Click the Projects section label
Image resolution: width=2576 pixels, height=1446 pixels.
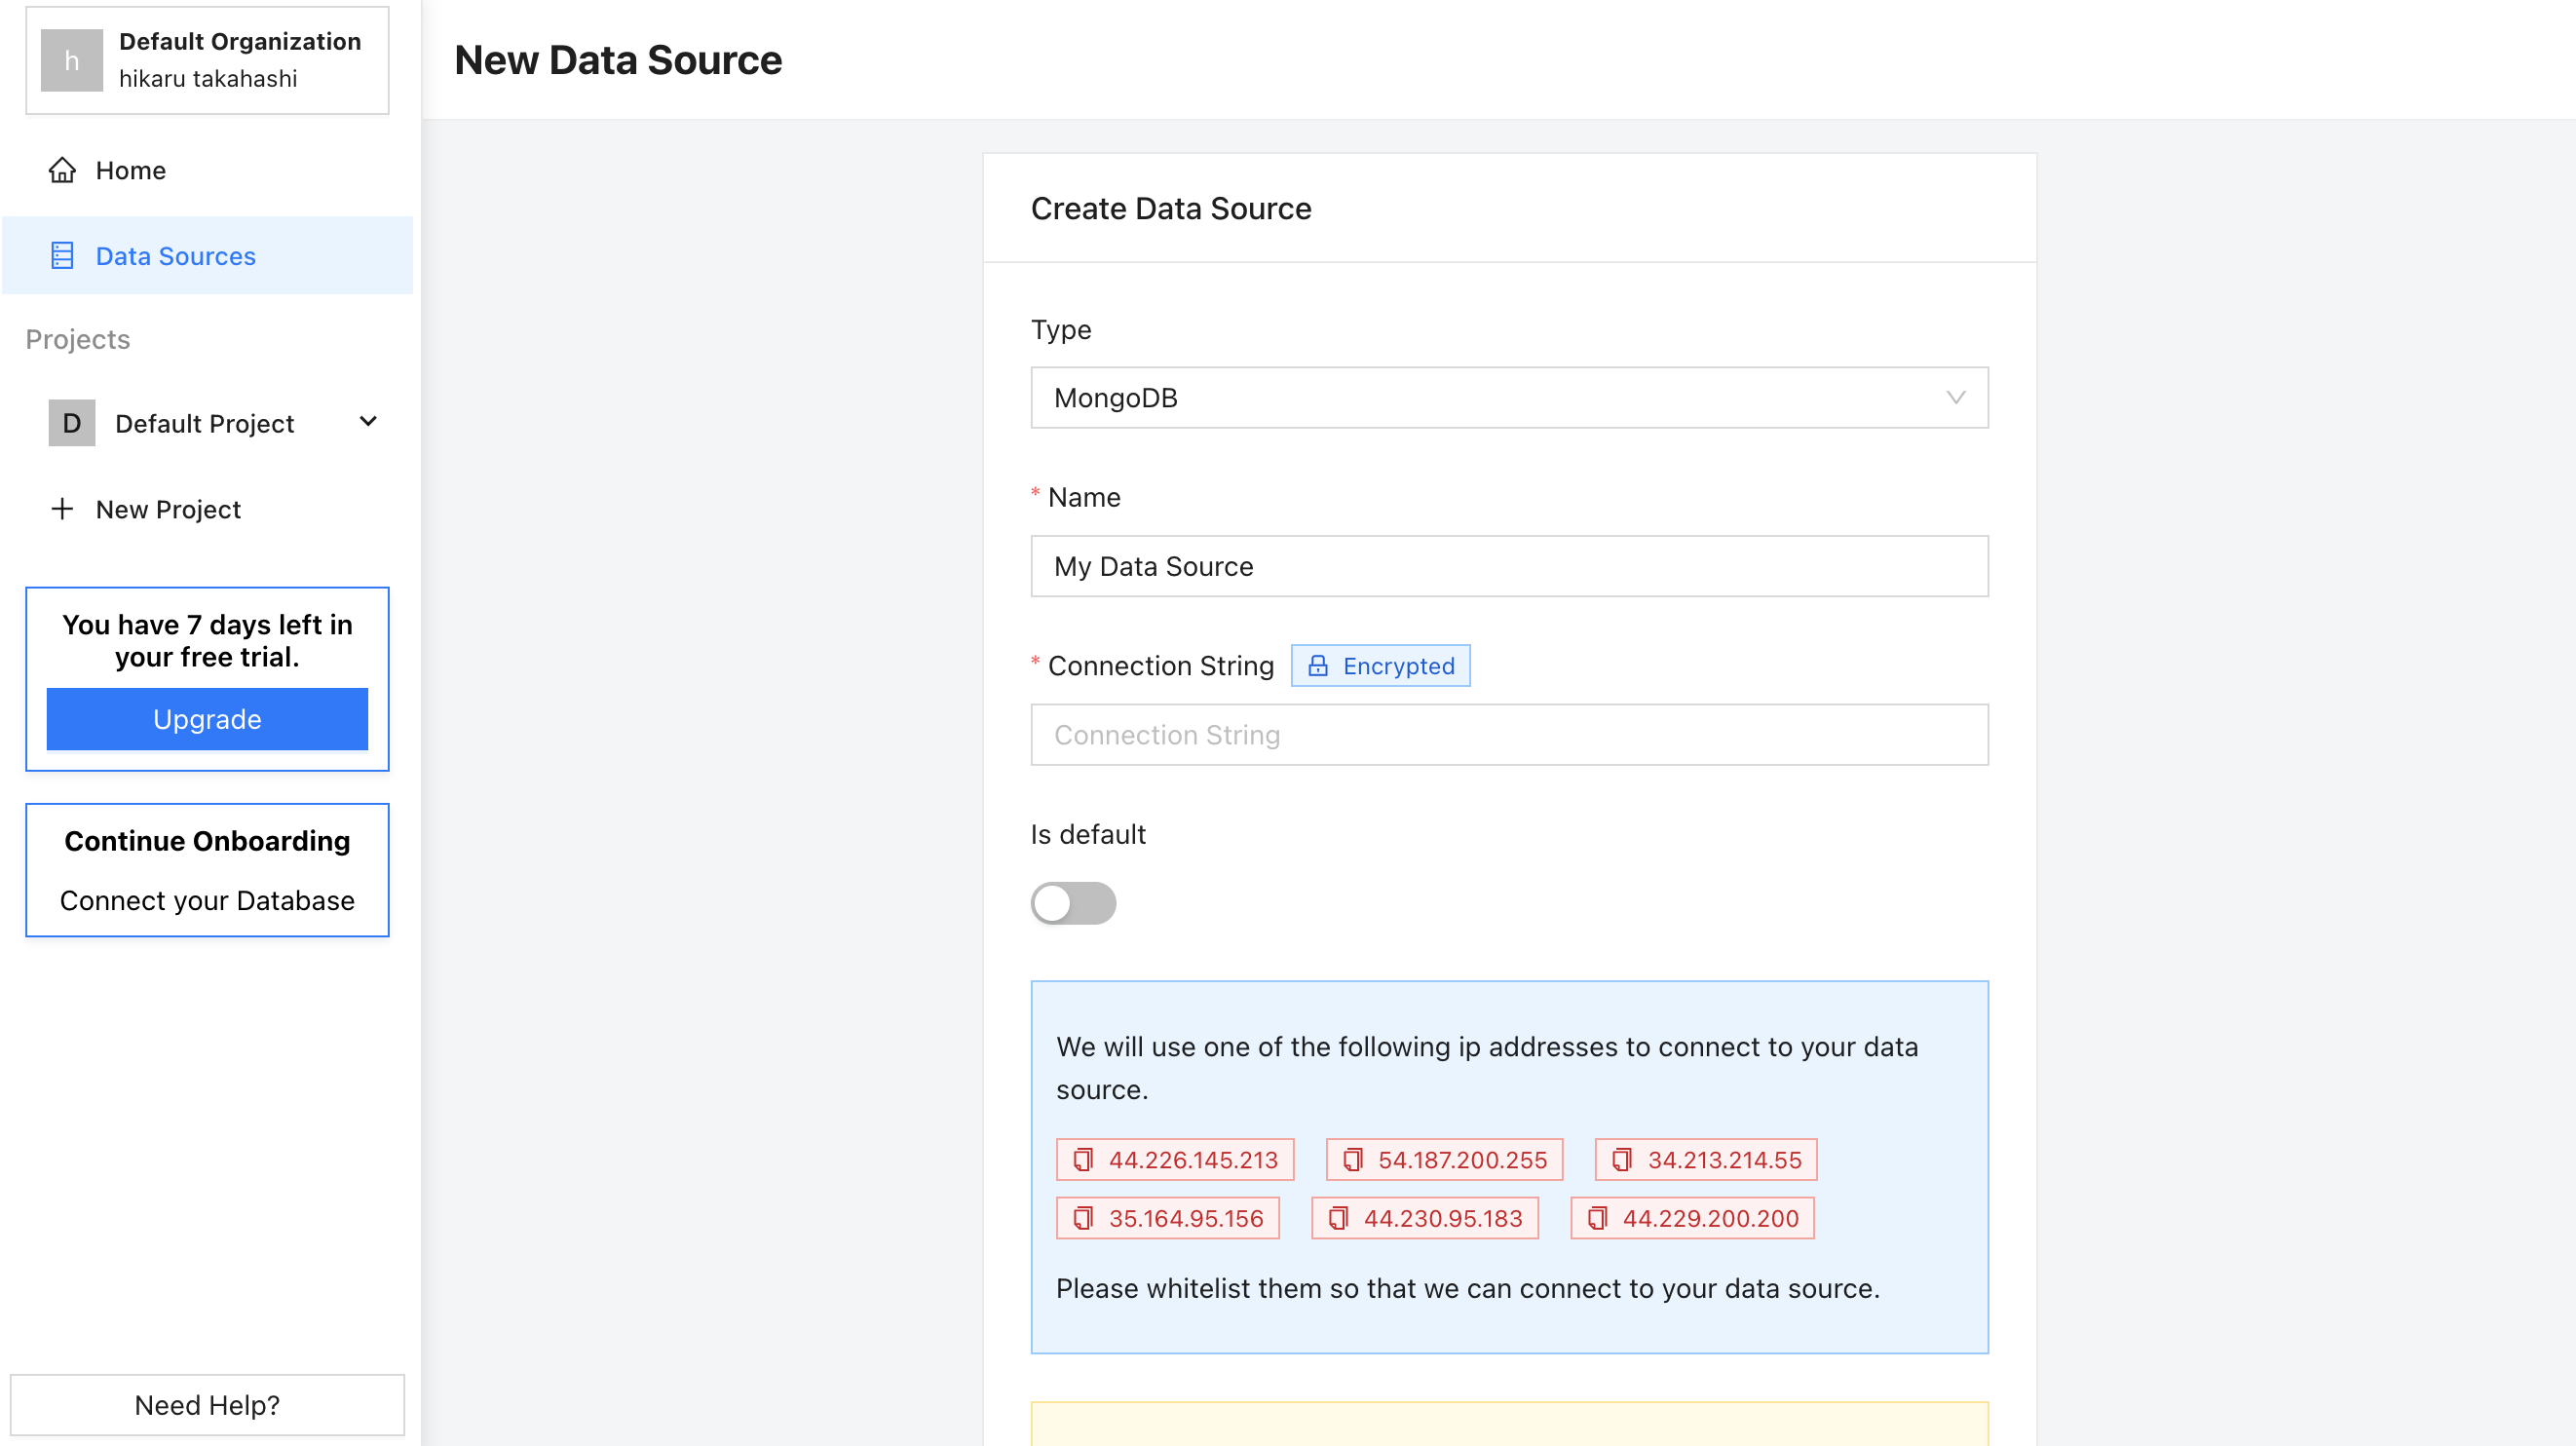(x=78, y=339)
